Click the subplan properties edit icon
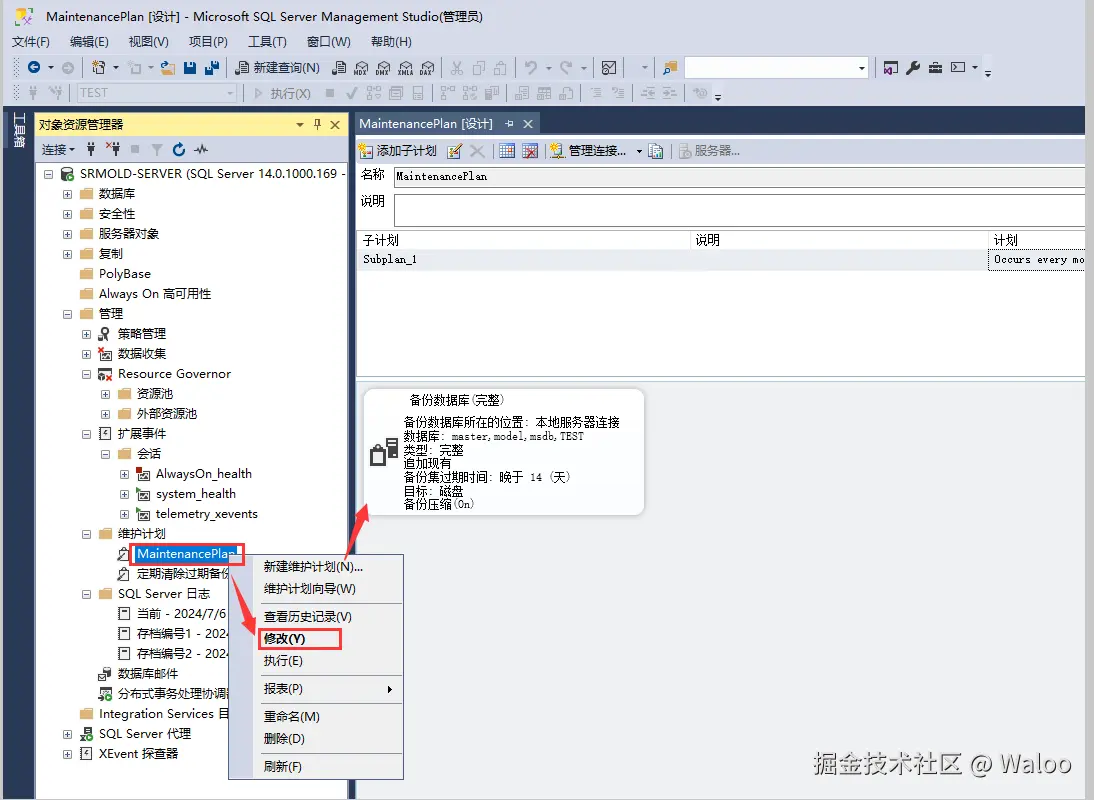The width and height of the screenshot is (1094, 800). coord(454,151)
